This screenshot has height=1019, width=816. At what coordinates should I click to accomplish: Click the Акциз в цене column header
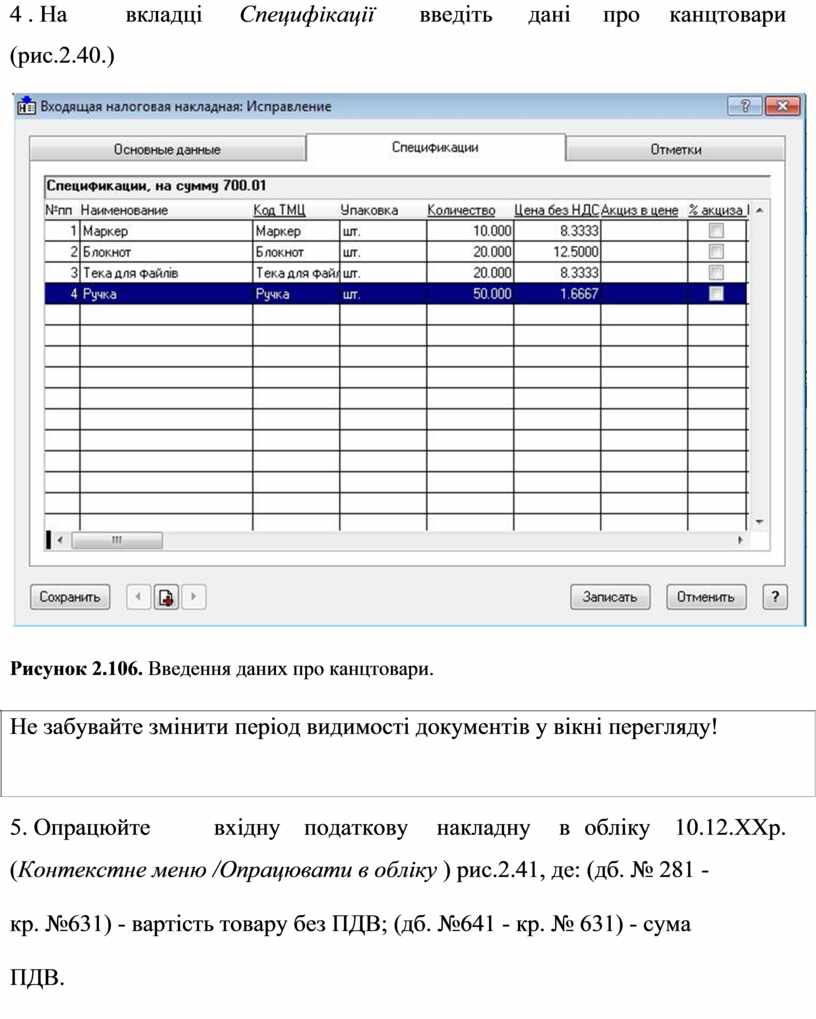639,210
